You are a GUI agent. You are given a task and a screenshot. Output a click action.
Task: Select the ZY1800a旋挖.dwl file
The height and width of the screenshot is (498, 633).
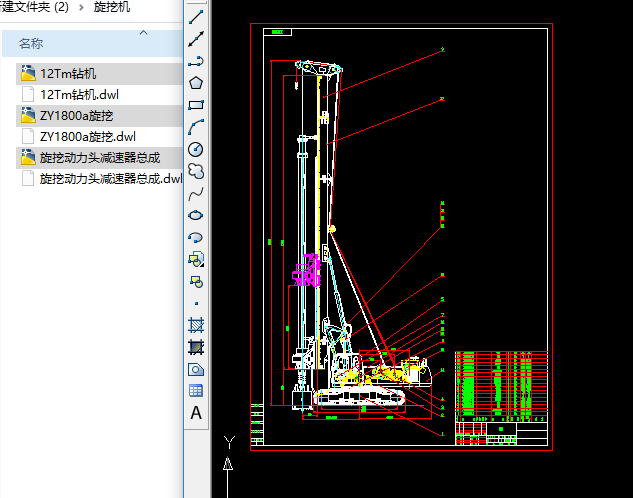point(87,137)
